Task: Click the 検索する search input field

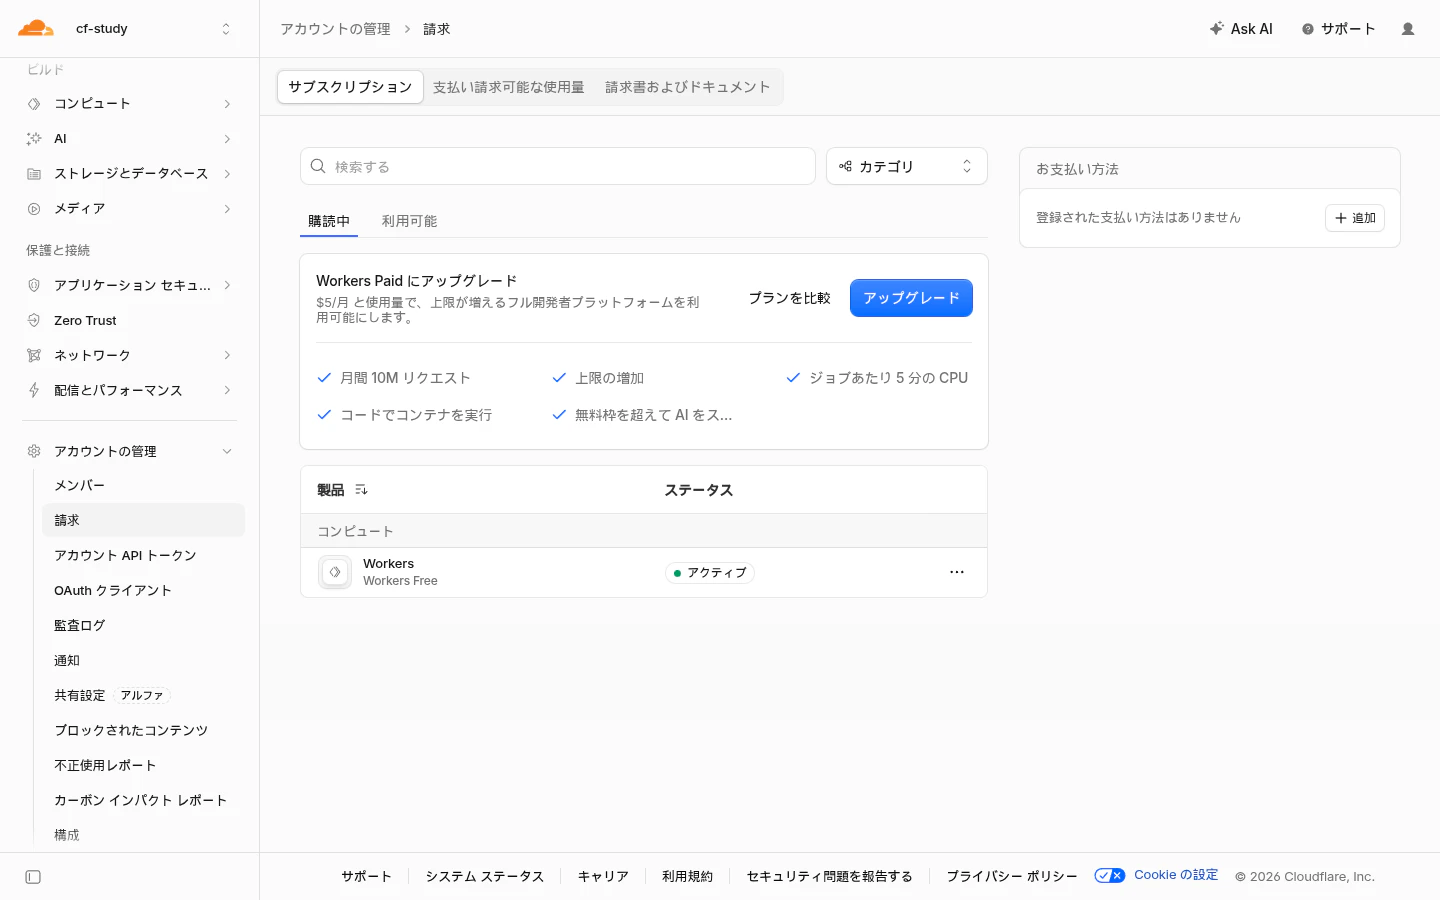Action: point(558,166)
